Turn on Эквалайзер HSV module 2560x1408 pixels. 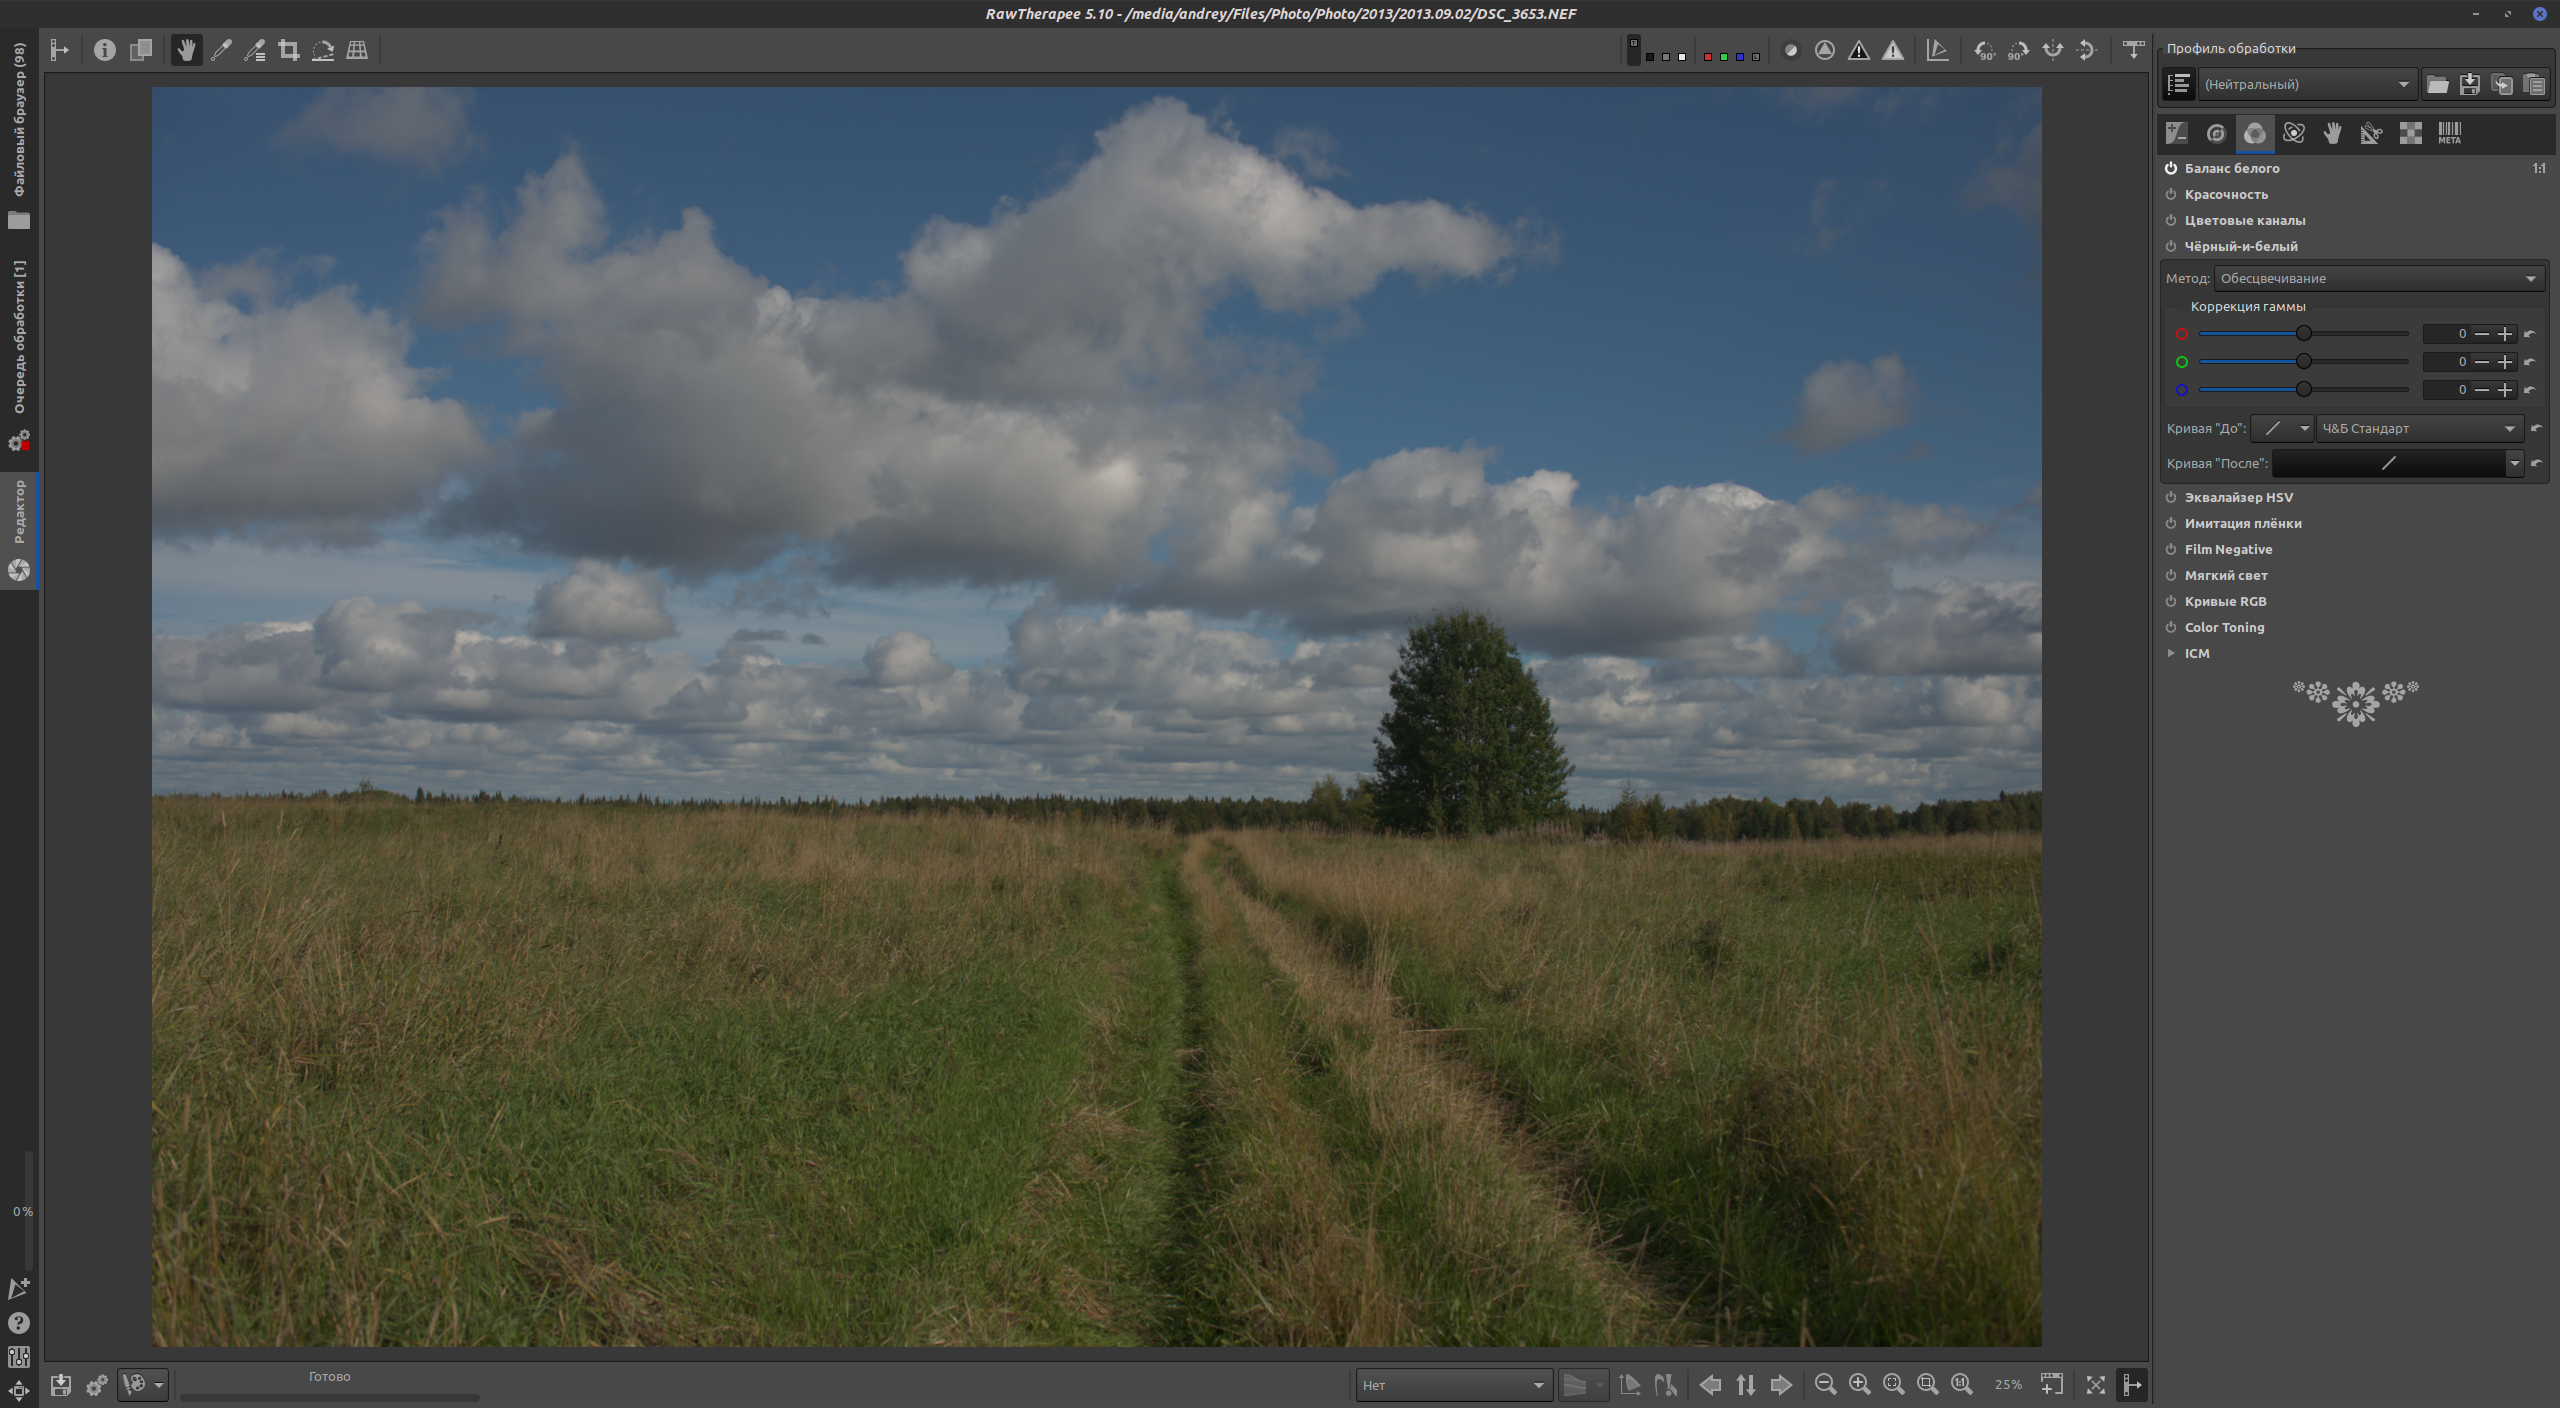2171,497
